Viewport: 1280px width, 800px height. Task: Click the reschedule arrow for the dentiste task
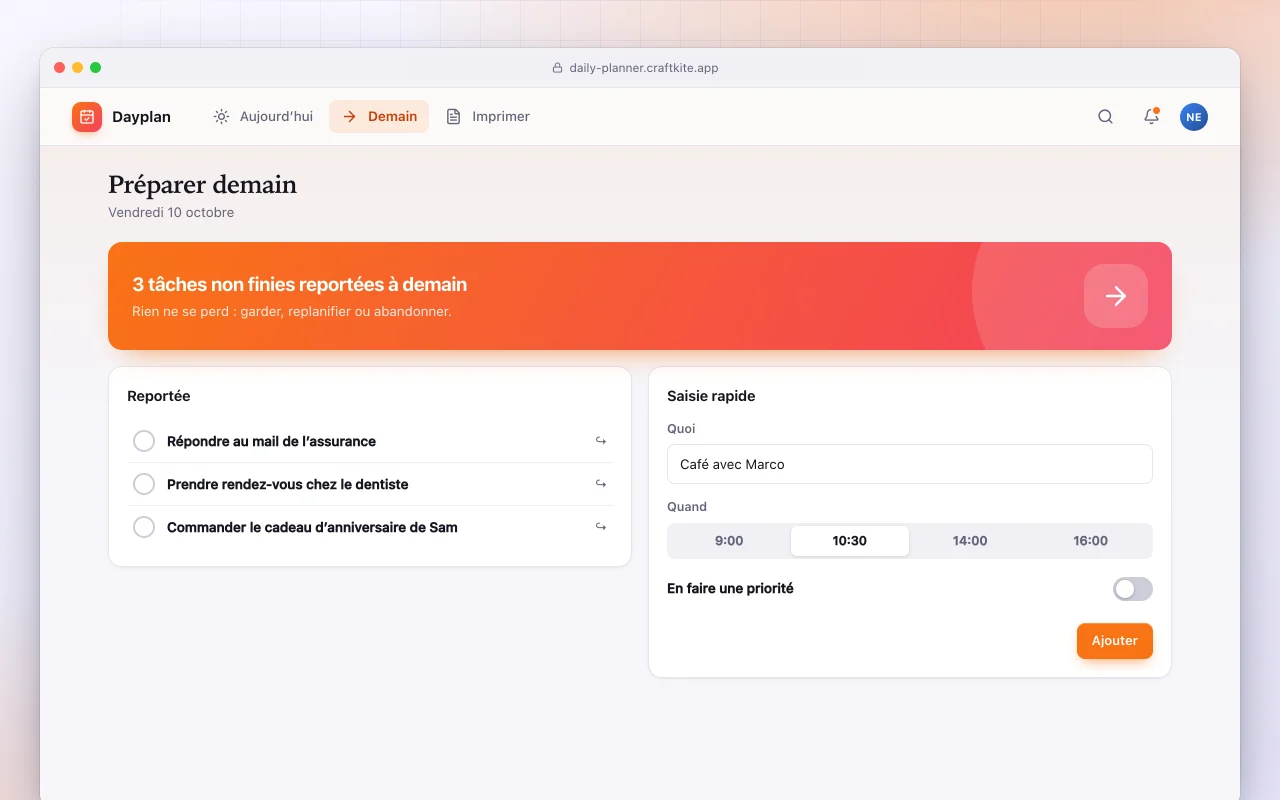coord(601,484)
